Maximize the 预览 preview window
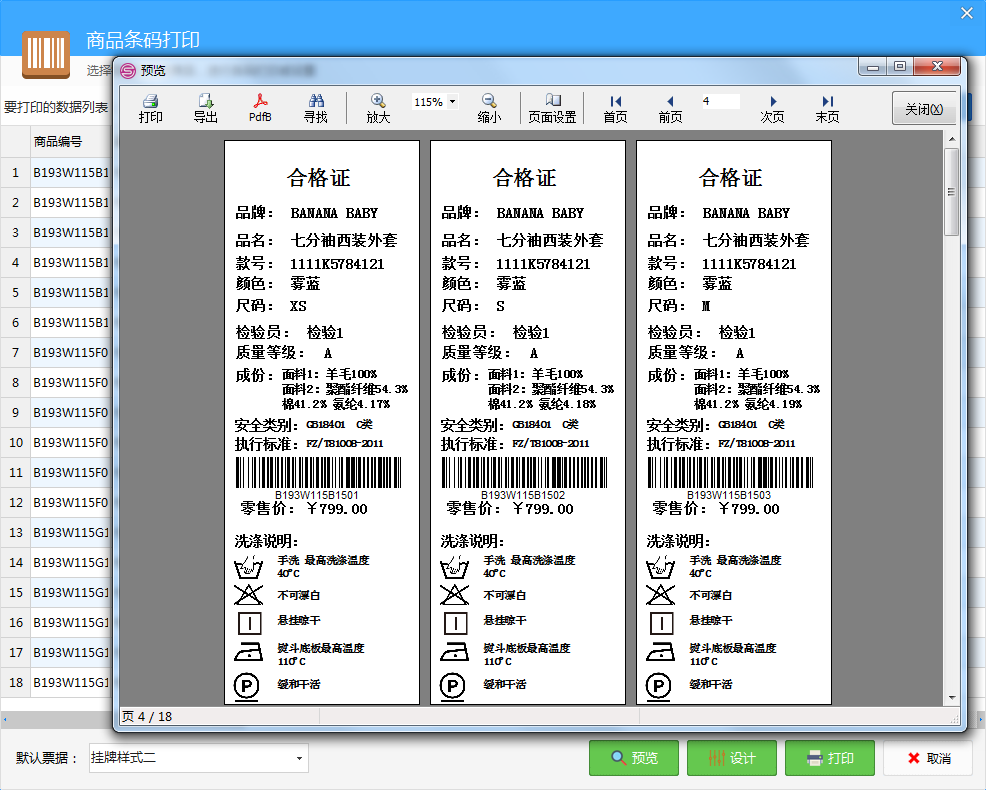The height and width of the screenshot is (790, 986). click(900, 67)
